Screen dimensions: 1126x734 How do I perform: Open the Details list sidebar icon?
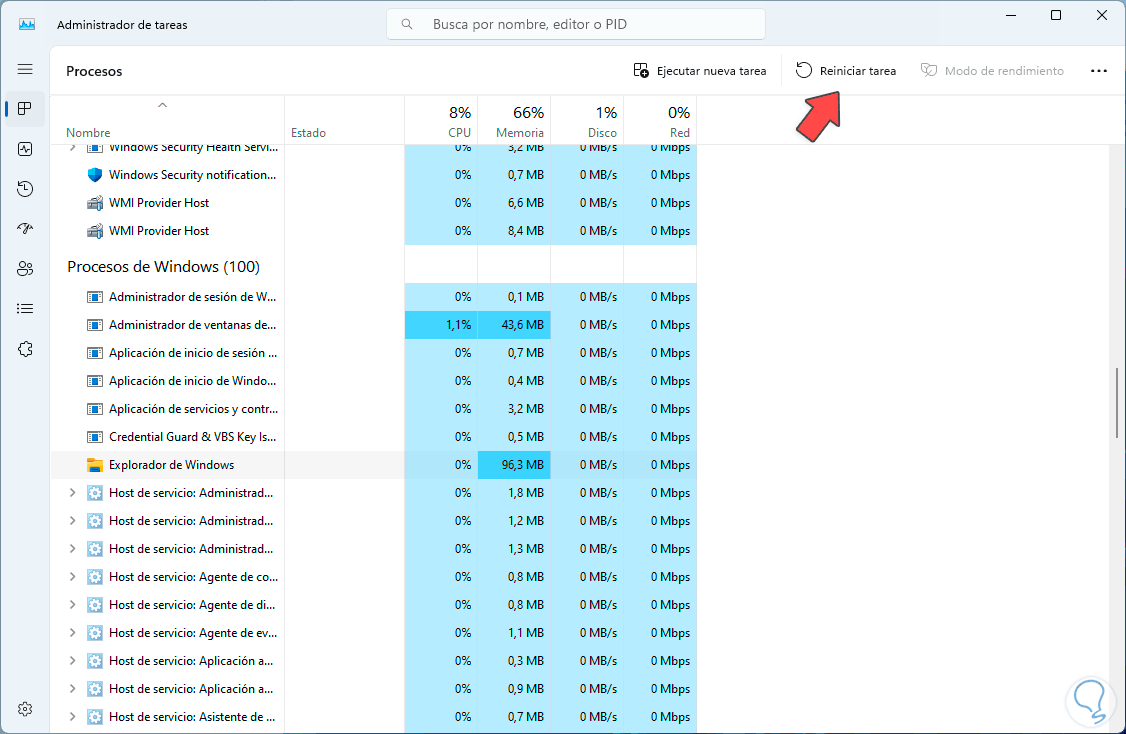point(25,309)
